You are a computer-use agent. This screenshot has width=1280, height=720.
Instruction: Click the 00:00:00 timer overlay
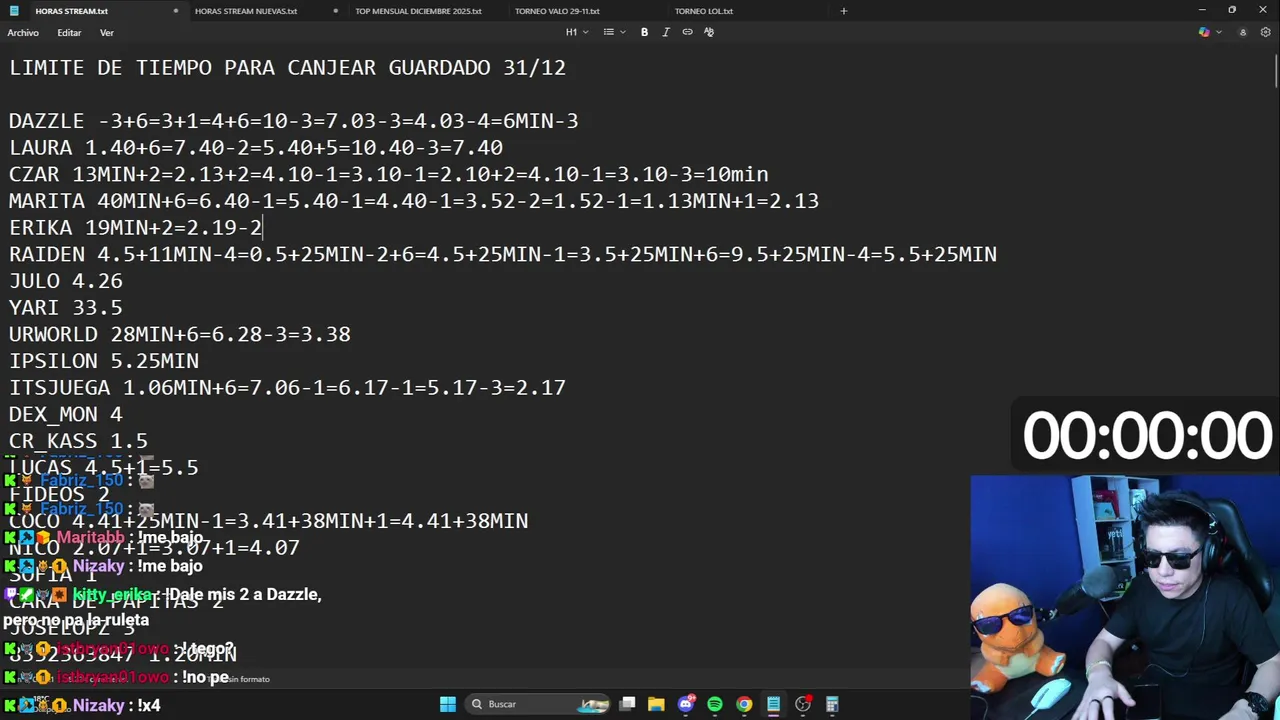point(1146,436)
